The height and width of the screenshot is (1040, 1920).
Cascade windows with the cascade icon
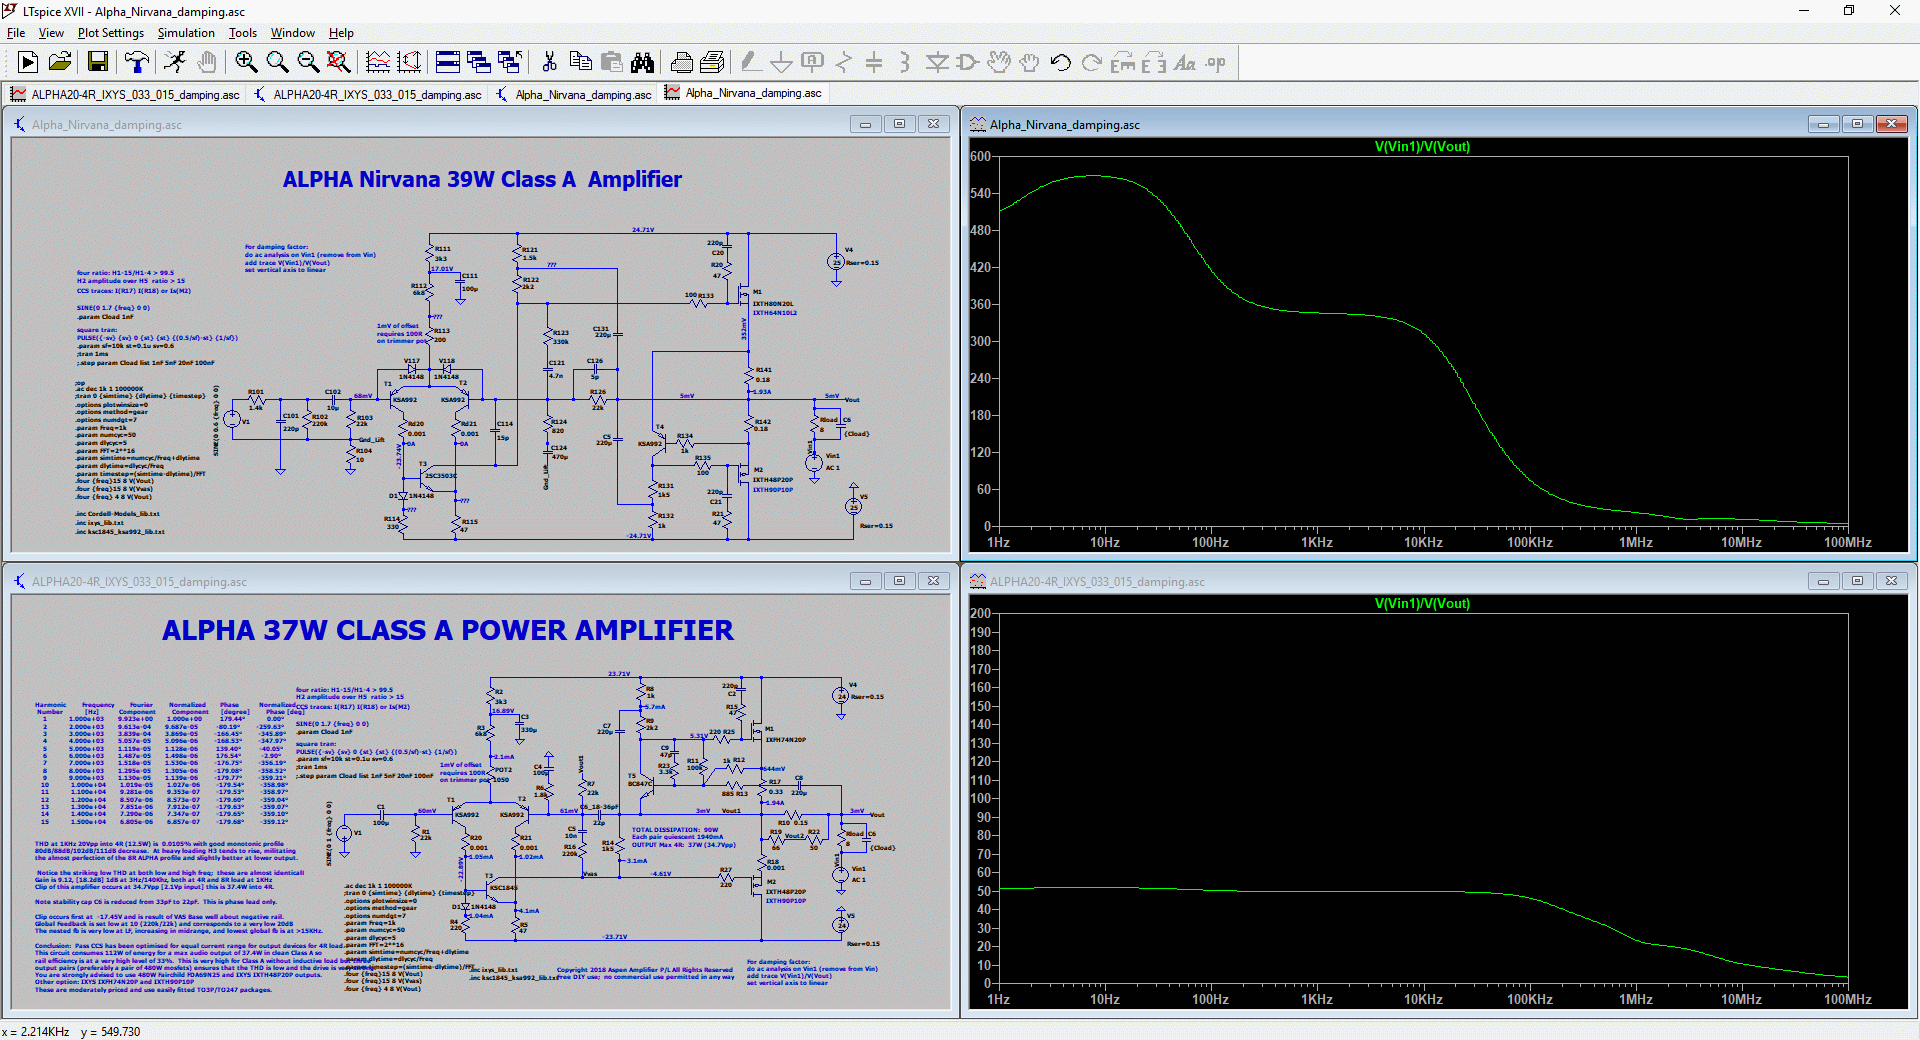[479, 62]
